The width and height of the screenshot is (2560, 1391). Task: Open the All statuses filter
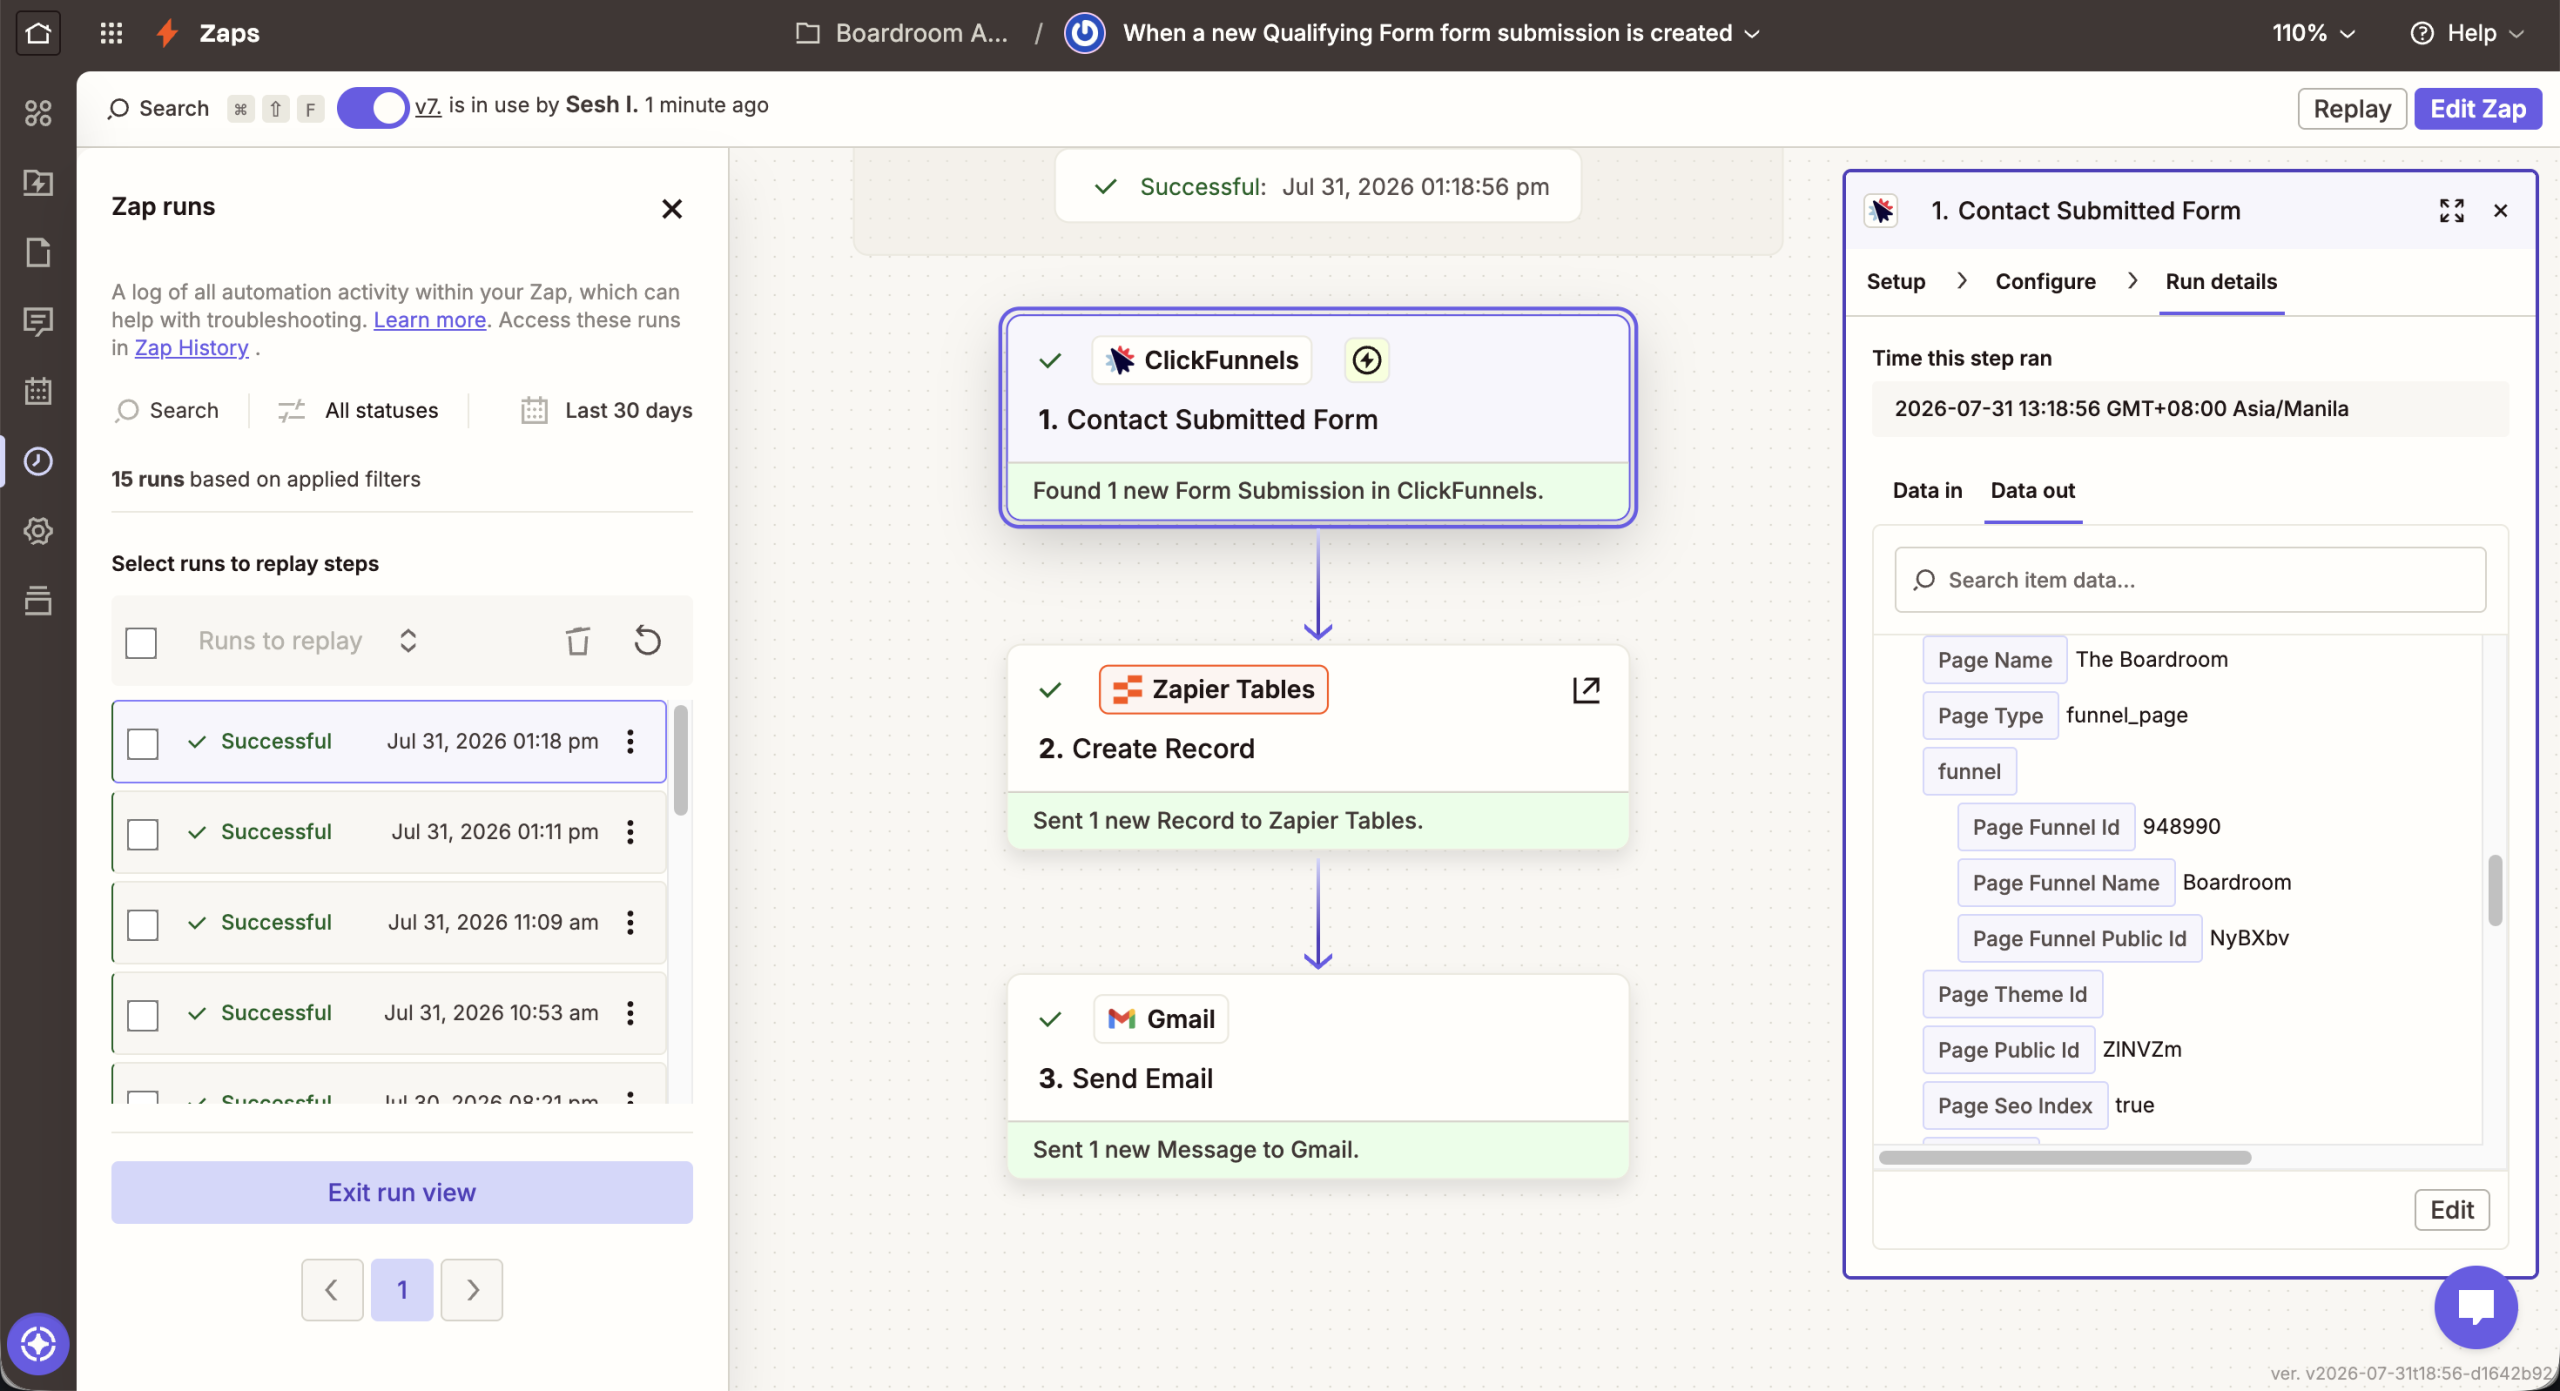(358, 410)
